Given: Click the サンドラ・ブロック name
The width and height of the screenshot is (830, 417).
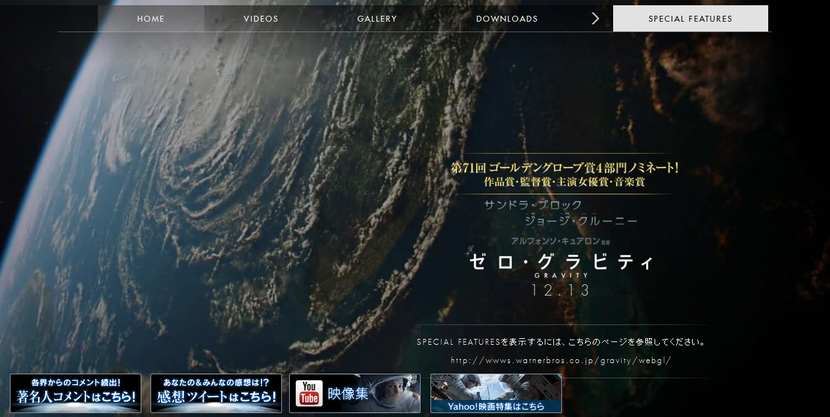Looking at the screenshot, I should click(533, 205).
